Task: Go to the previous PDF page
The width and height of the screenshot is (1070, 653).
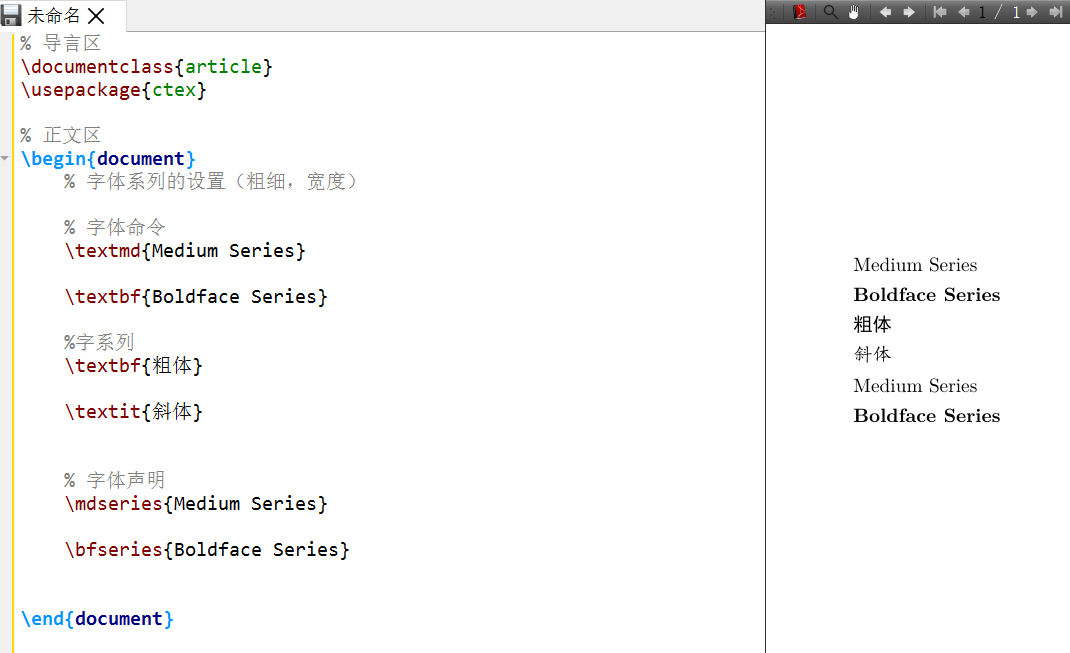Action: point(963,11)
